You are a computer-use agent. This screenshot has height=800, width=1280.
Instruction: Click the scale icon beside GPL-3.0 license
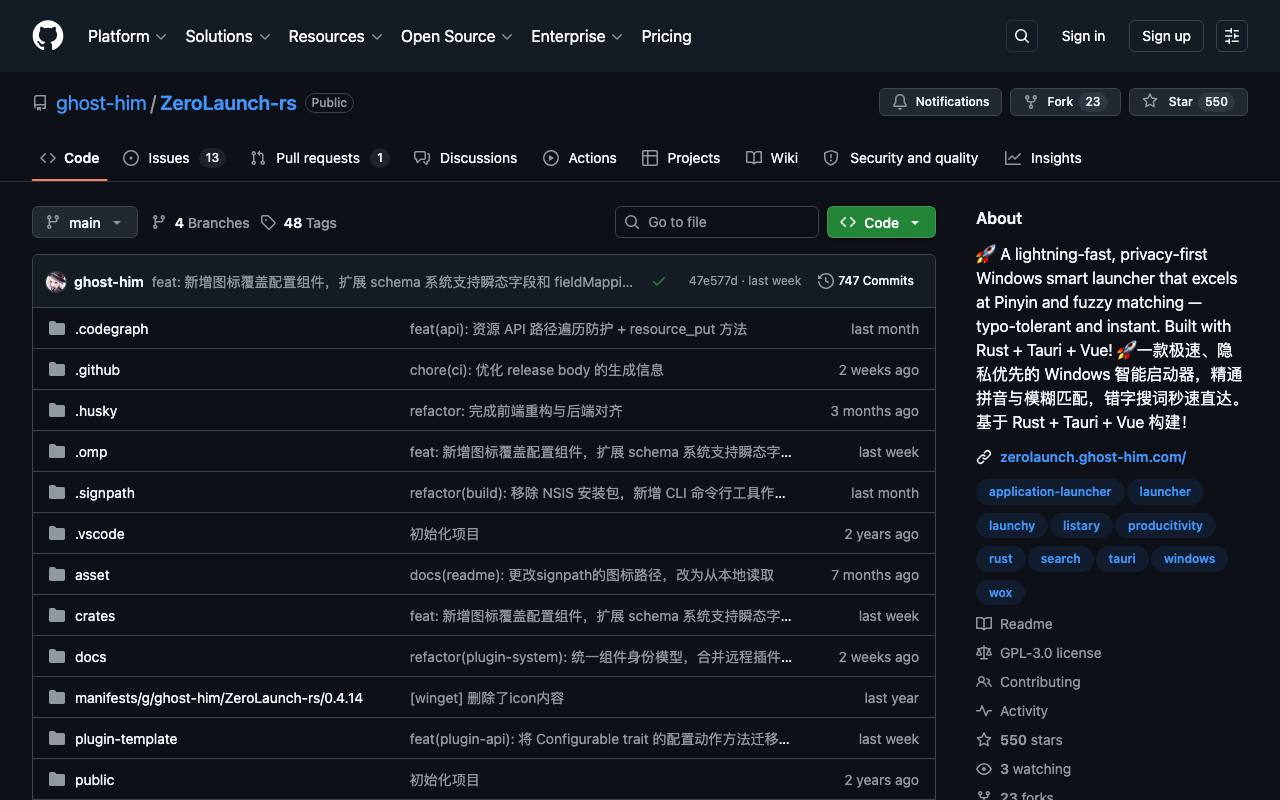click(x=984, y=653)
